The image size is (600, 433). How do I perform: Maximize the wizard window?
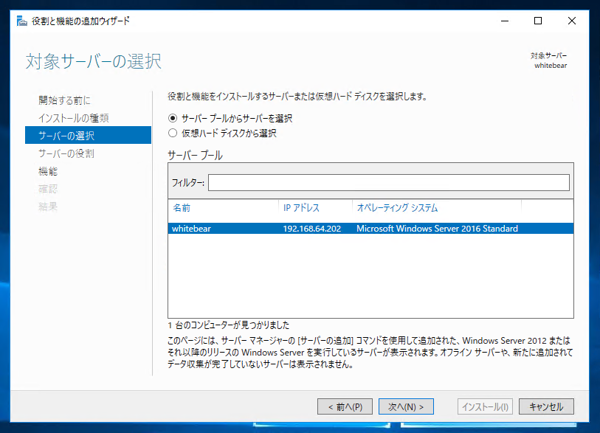click(x=538, y=21)
